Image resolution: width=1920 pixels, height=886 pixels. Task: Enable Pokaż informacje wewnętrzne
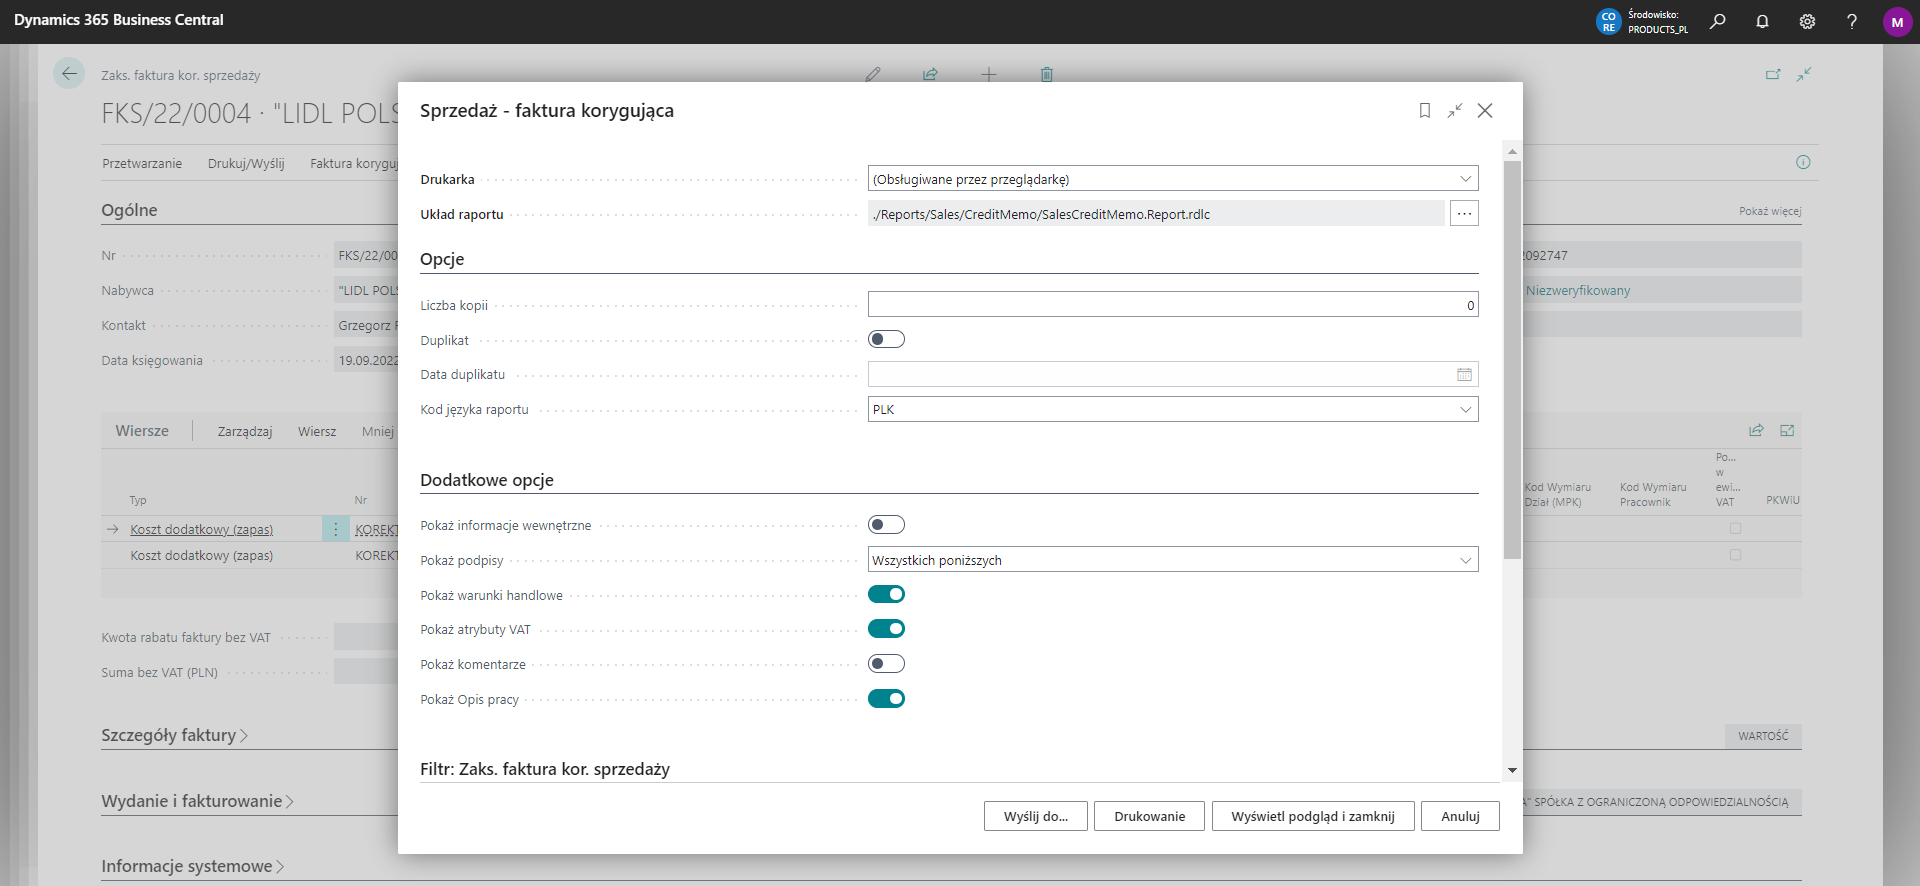pyautogui.click(x=886, y=525)
